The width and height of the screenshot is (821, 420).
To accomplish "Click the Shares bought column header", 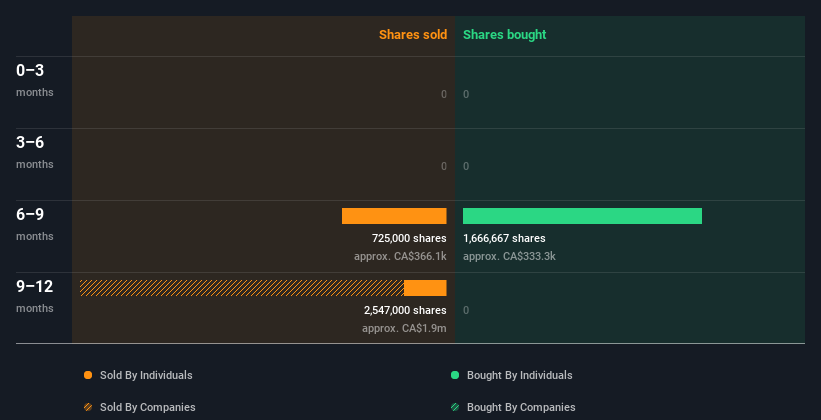I will (505, 35).
